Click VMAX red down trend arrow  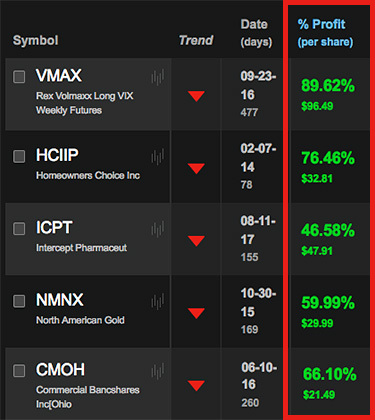[196, 96]
